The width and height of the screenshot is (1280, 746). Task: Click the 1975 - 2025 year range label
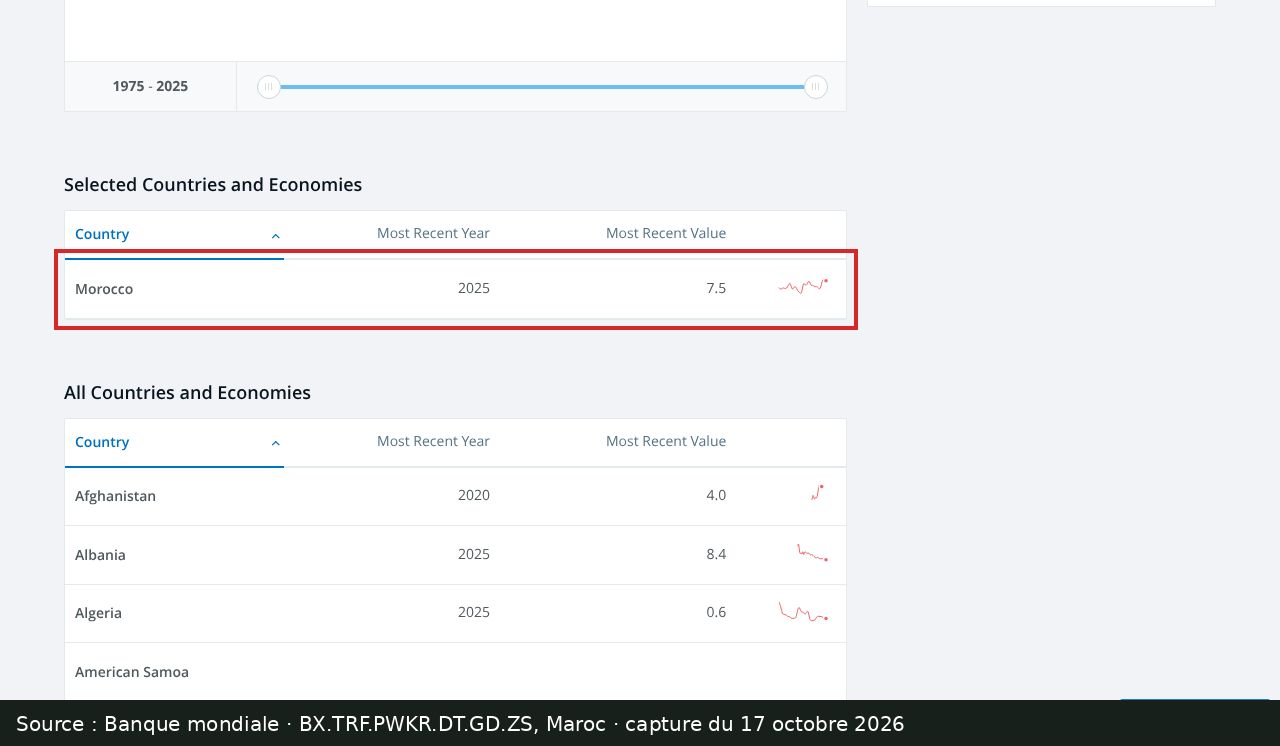150,86
